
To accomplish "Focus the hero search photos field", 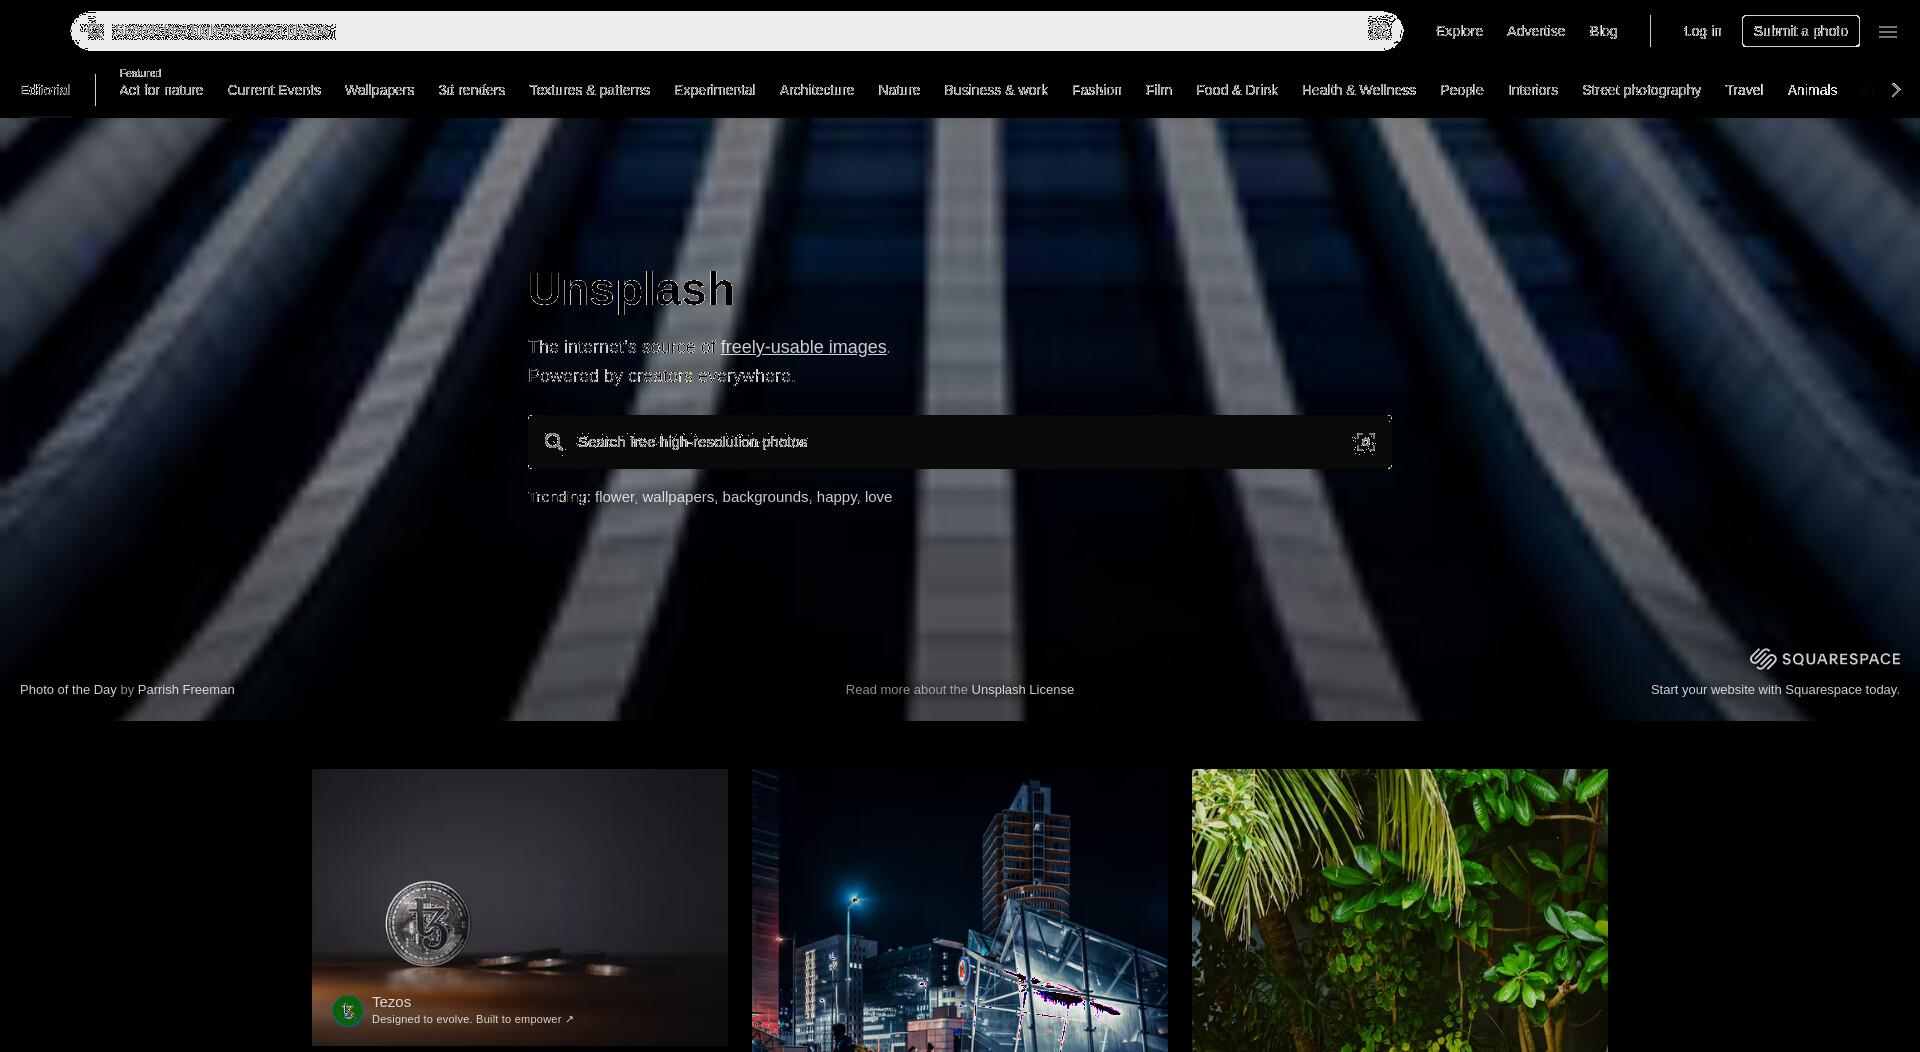I will (960, 442).
